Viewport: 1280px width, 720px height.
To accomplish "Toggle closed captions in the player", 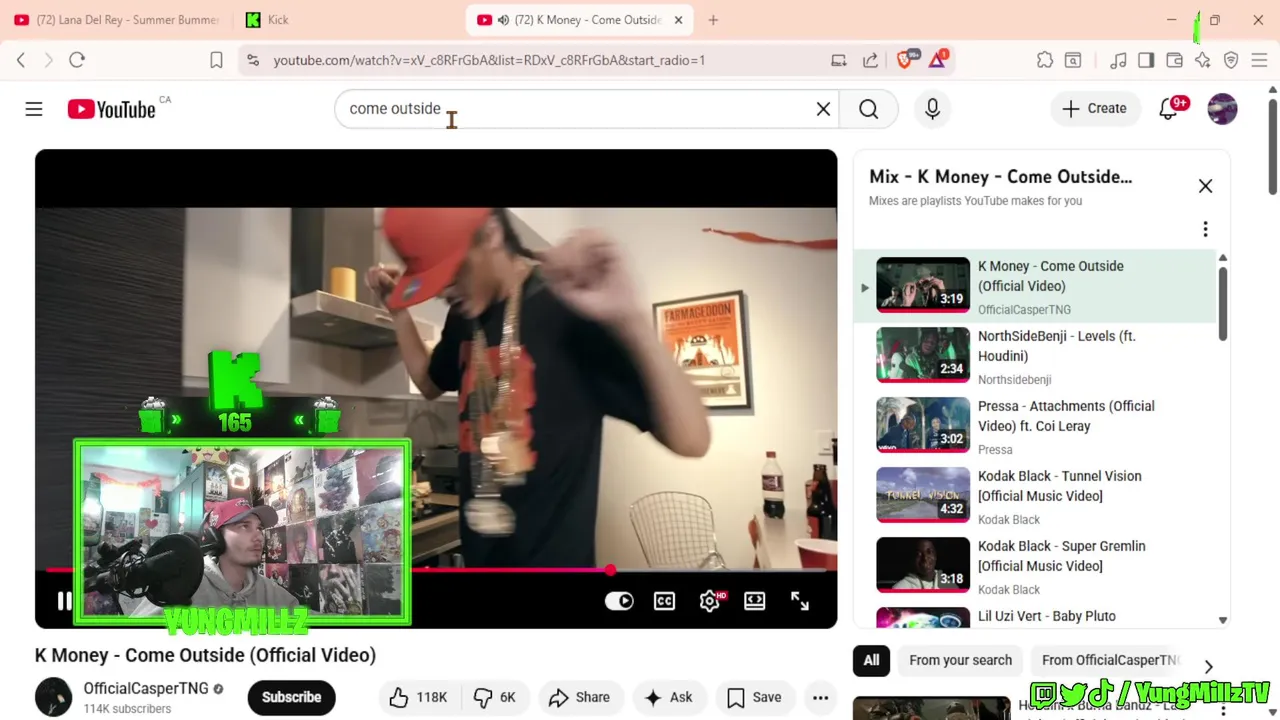I will (664, 601).
